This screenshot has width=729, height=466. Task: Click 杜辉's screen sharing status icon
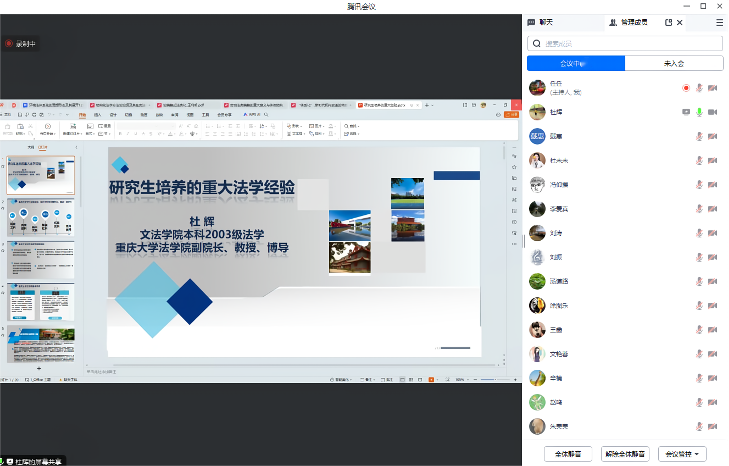pyautogui.click(x=686, y=112)
